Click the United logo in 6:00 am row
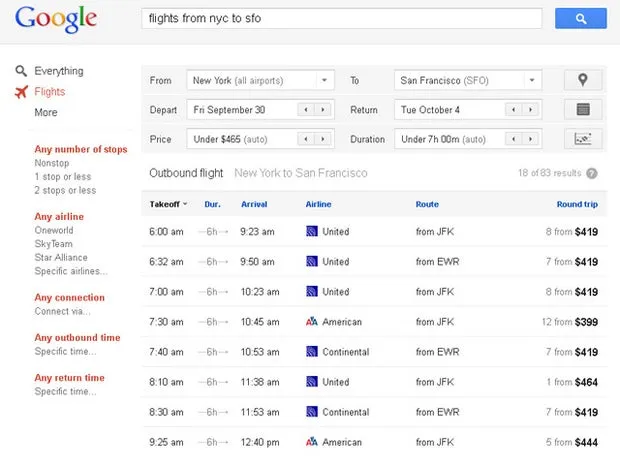 coord(312,231)
